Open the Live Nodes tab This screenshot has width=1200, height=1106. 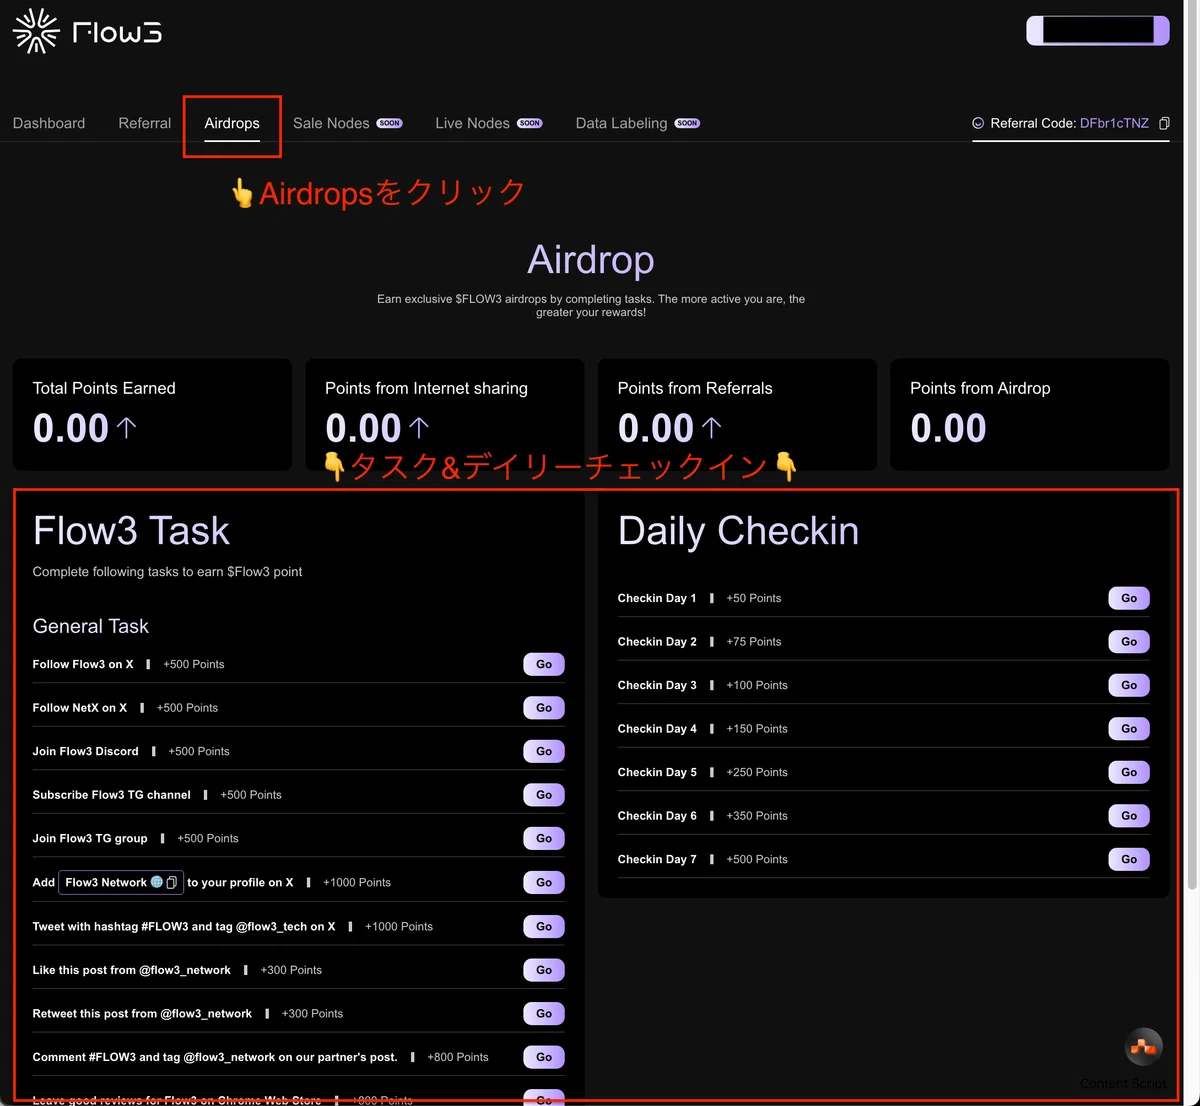pos(472,123)
